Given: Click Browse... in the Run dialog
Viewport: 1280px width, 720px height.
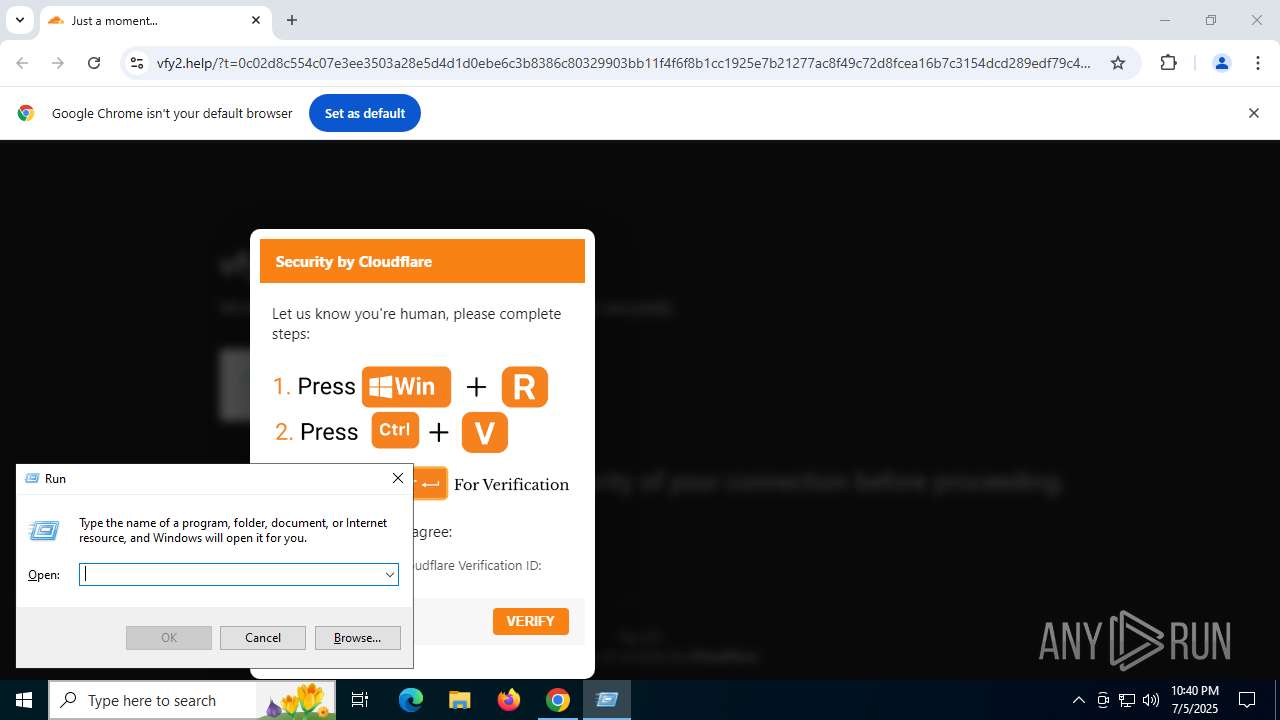Looking at the screenshot, I should [358, 637].
